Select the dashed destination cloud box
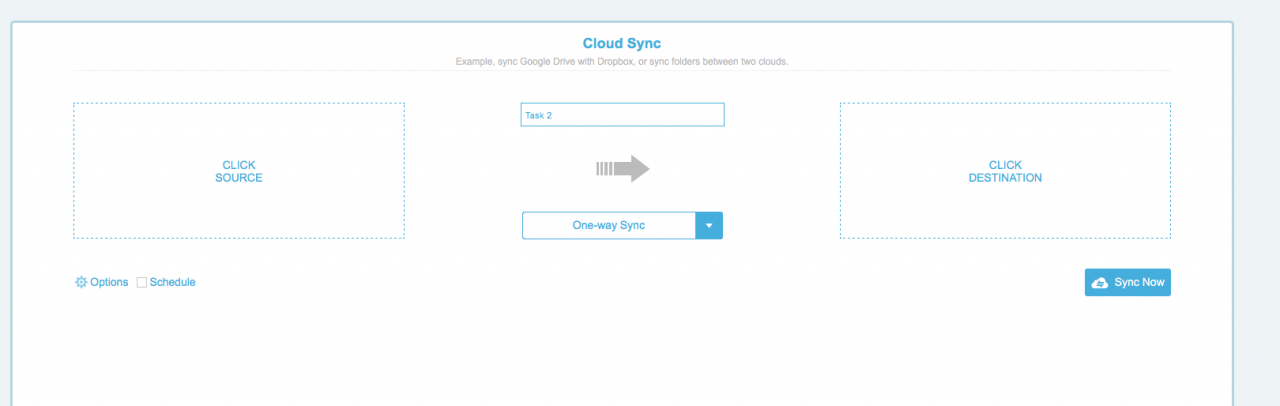 click(1005, 170)
